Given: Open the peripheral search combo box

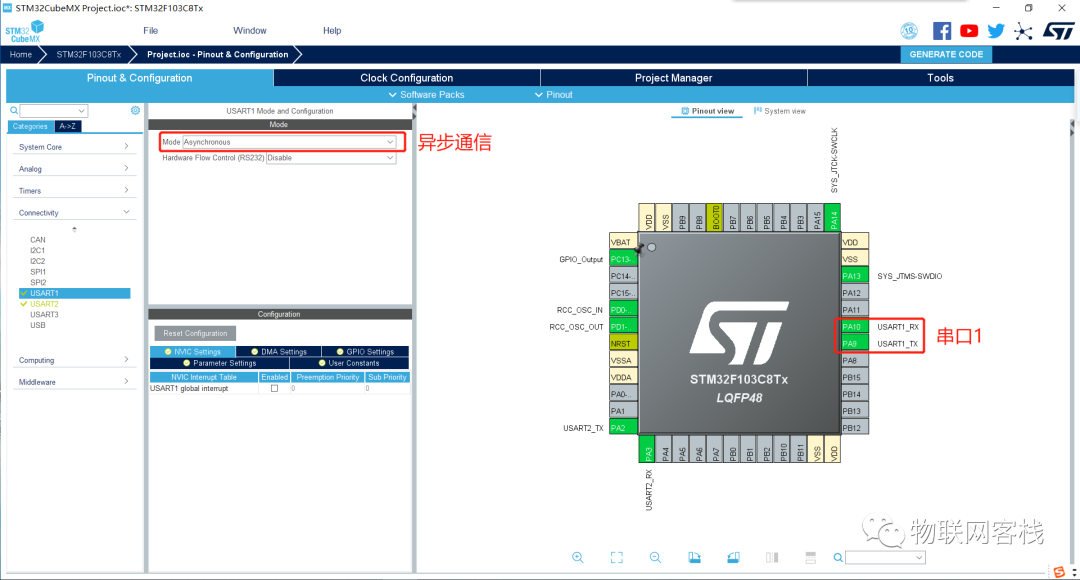Looking at the screenshot, I should pyautogui.click(x=54, y=110).
